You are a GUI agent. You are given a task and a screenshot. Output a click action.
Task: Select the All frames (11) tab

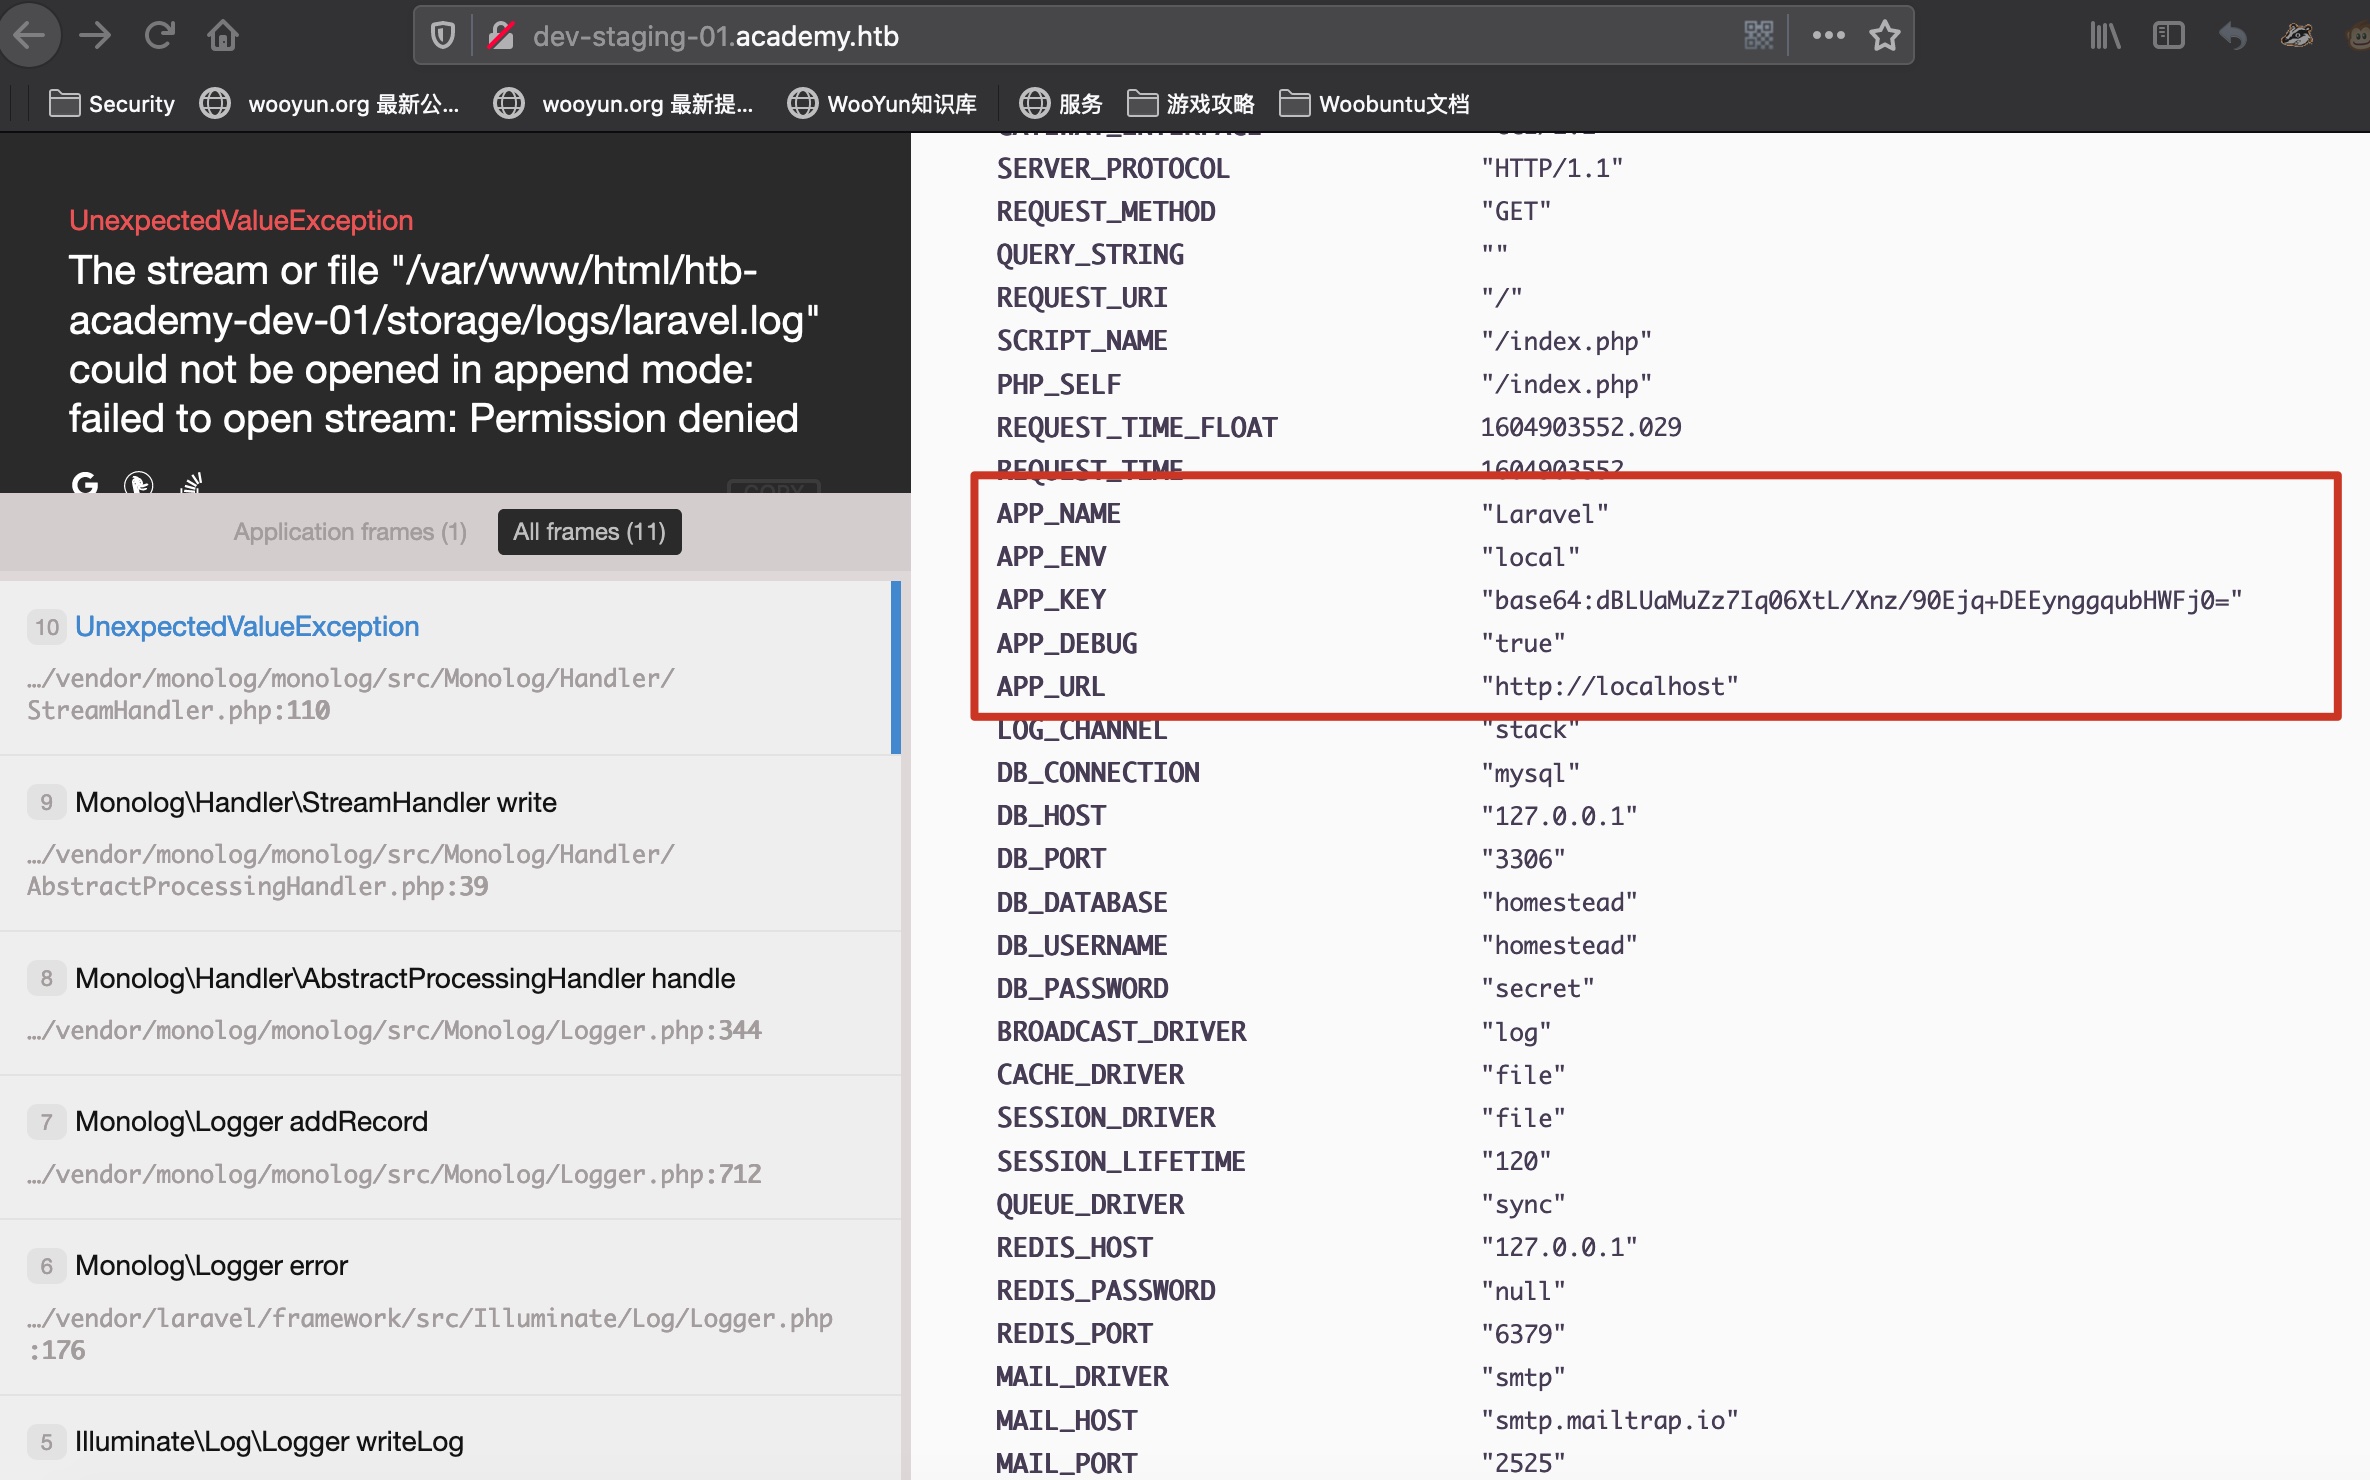589,532
